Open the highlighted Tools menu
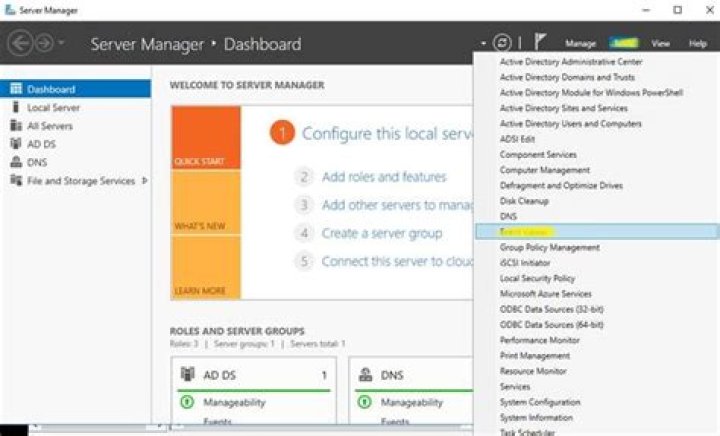Image resolution: width=720 pixels, height=436 pixels. pos(623,43)
